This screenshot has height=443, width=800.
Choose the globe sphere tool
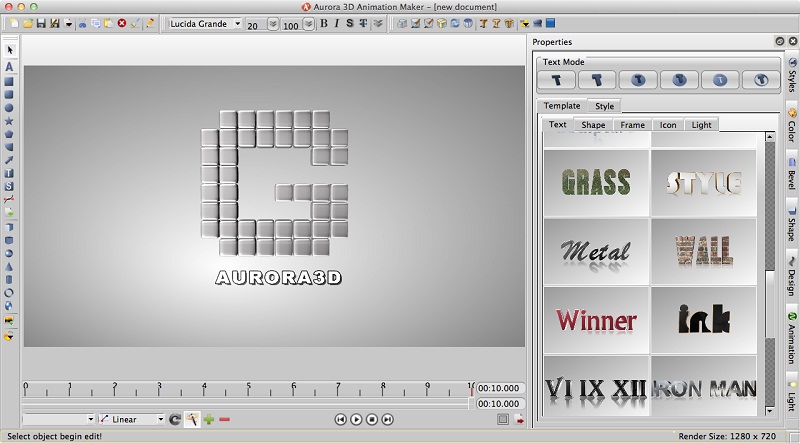(x=9, y=306)
